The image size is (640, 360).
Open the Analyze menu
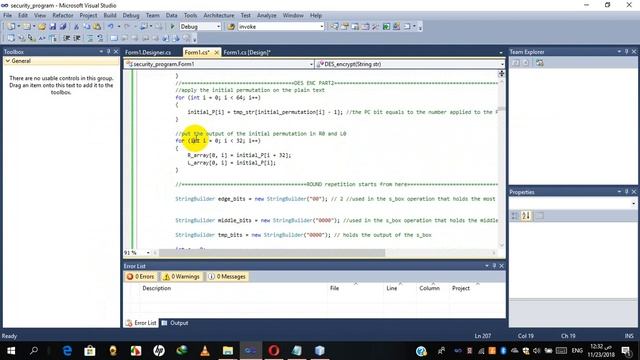(267, 15)
